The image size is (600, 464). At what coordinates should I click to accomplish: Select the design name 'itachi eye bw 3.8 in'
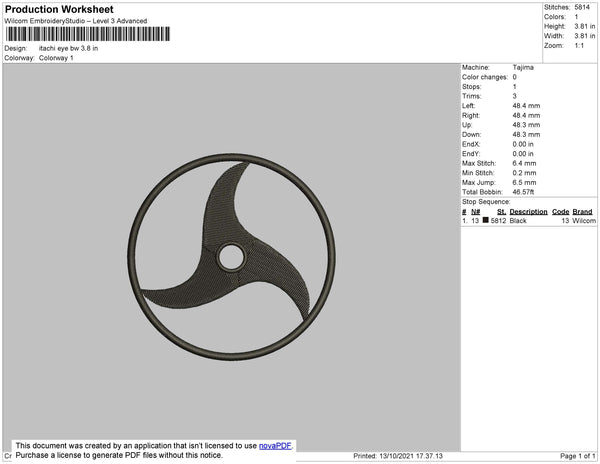[x=68, y=49]
